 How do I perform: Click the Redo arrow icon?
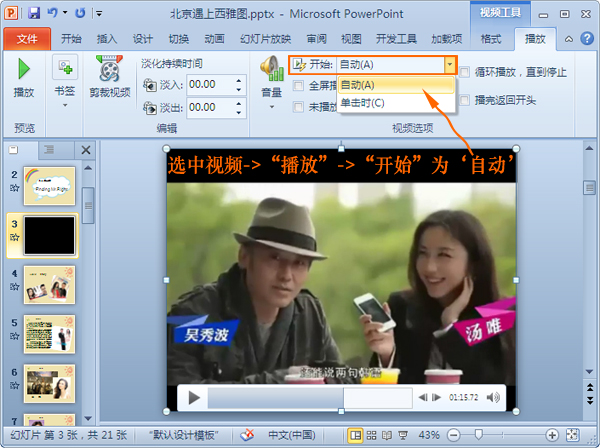80,13
